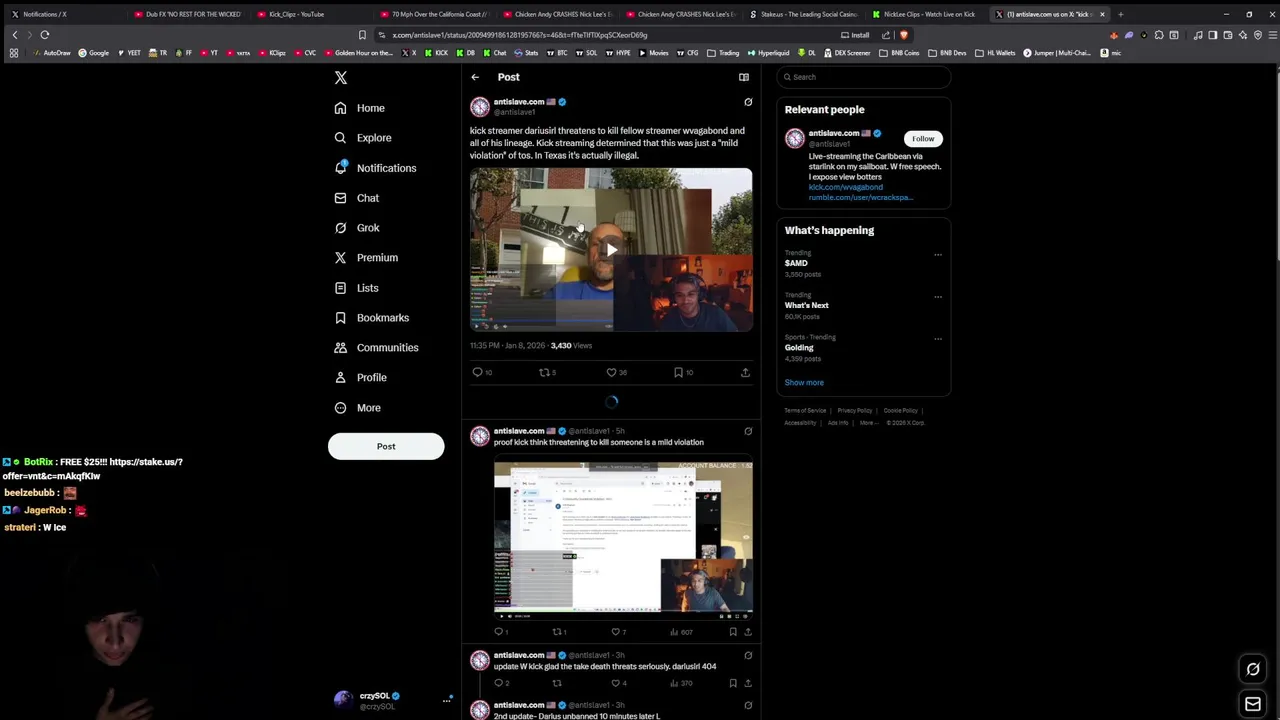Click the X logo in the sidebar

point(340,77)
